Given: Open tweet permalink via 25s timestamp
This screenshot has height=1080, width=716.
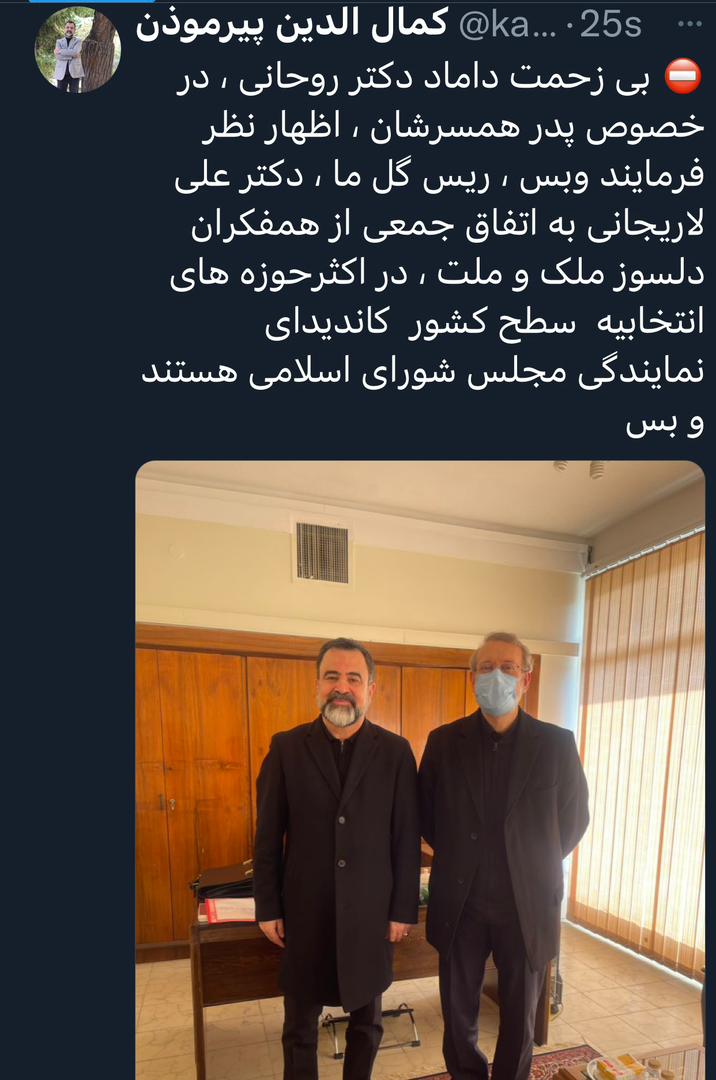Looking at the screenshot, I should (x=611, y=25).
